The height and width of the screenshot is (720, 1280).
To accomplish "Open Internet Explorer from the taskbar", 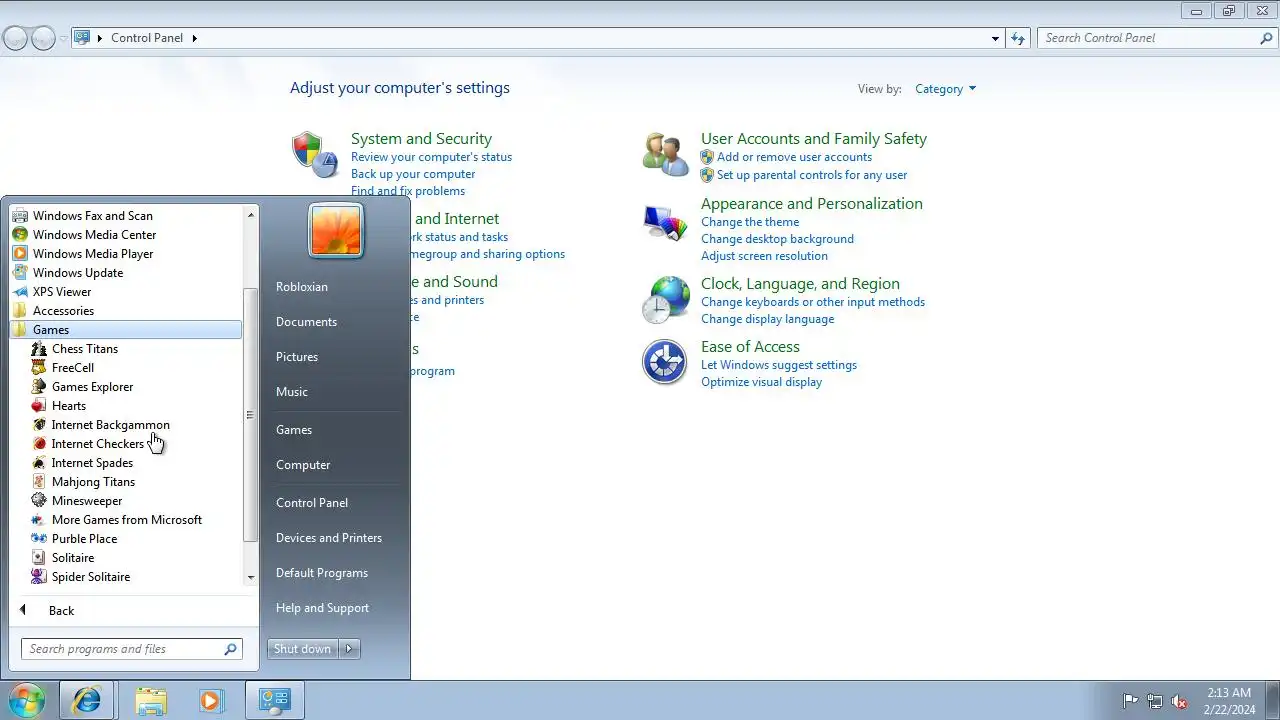I will tap(87, 701).
